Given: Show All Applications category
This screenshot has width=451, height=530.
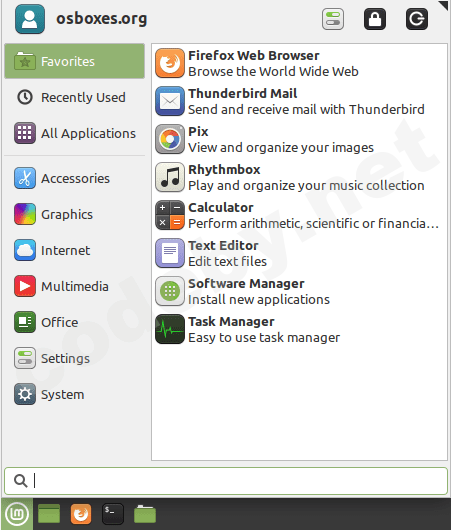Looking at the screenshot, I should [x=75, y=133].
